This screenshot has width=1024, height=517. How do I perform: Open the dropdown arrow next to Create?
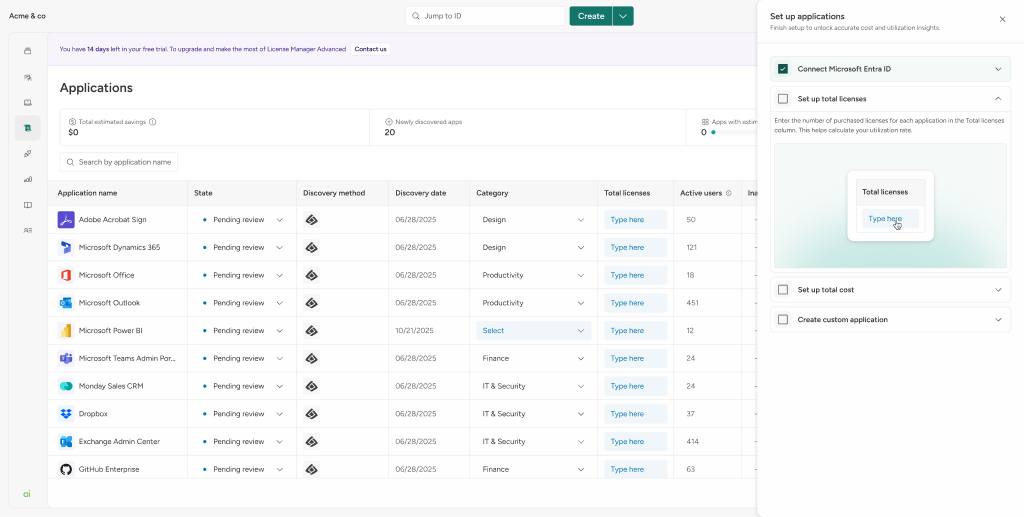coord(623,16)
